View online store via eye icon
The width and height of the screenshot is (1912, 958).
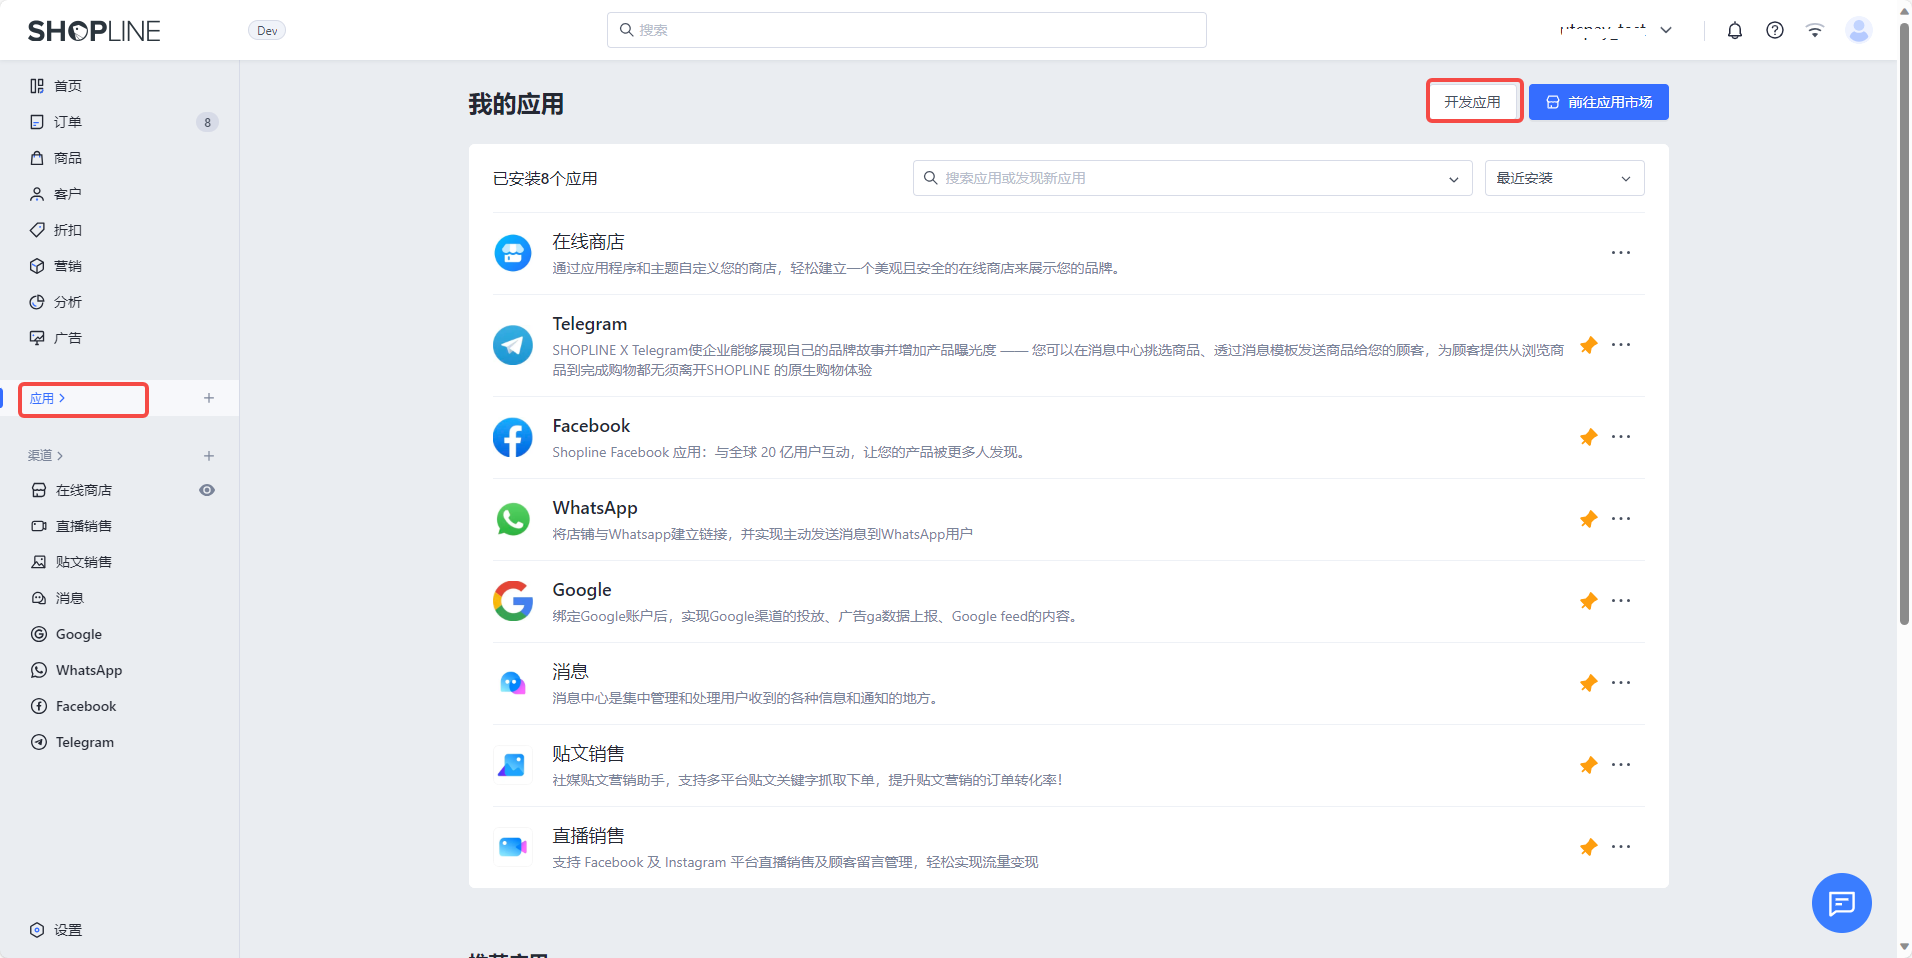click(x=207, y=490)
